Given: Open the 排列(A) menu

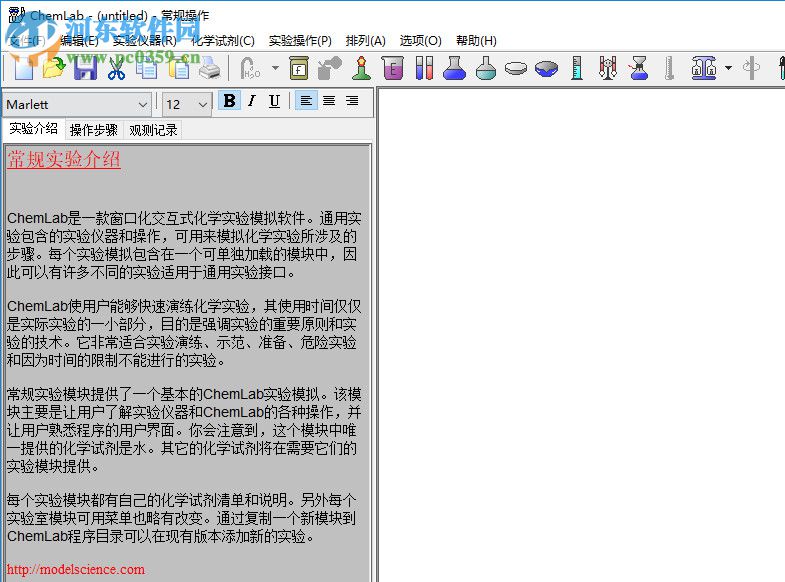Looking at the screenshot, I should tap(365, 41).
